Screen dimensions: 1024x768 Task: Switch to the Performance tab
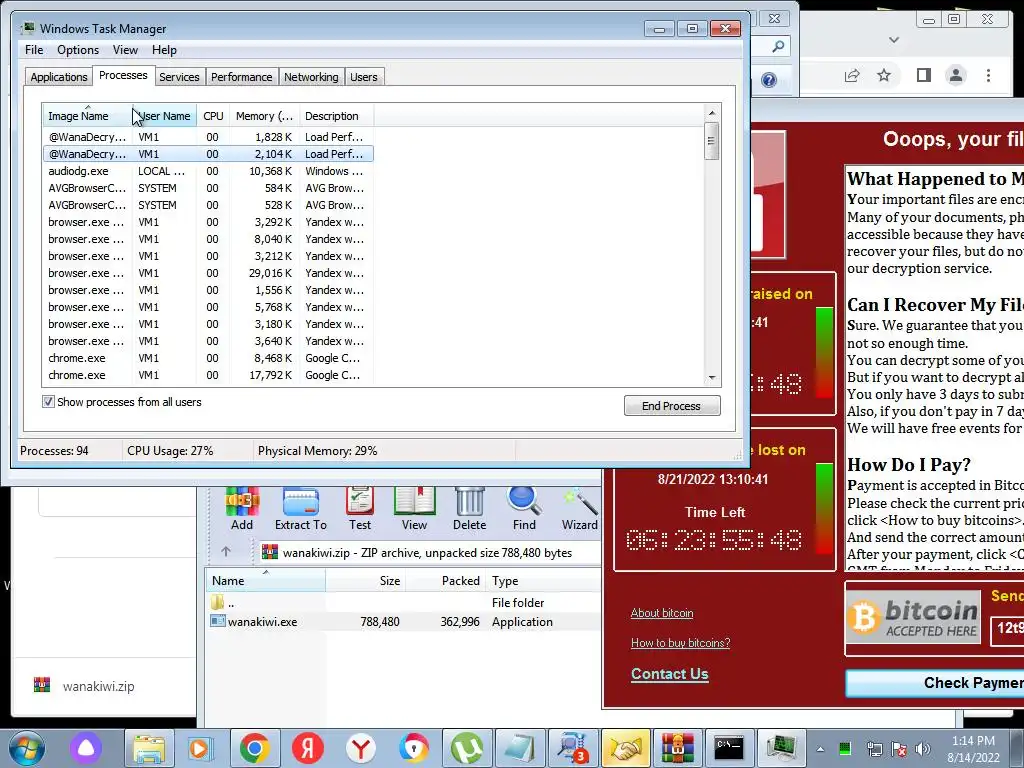tap(242, 77)
